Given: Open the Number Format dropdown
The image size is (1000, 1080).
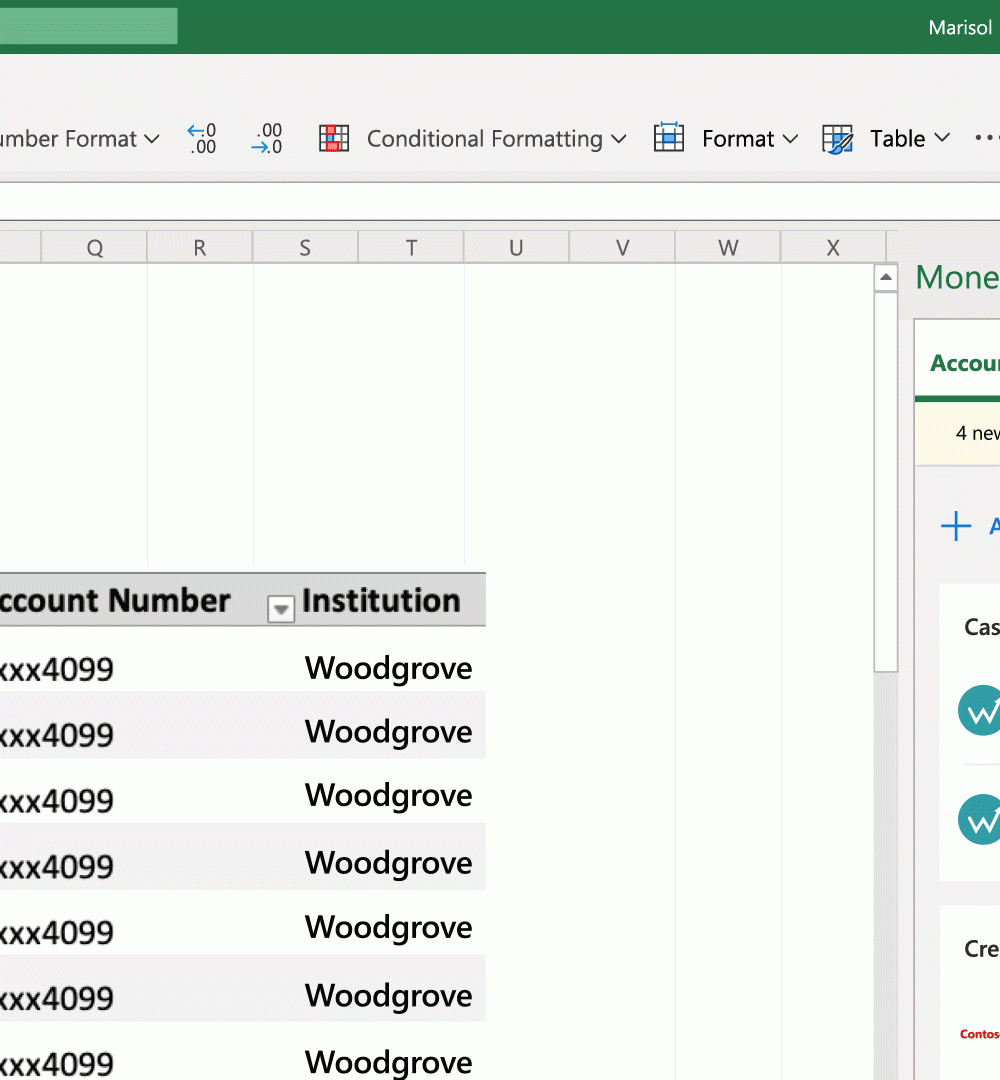Looking at the screenshot, I should [x=80, y=138].
